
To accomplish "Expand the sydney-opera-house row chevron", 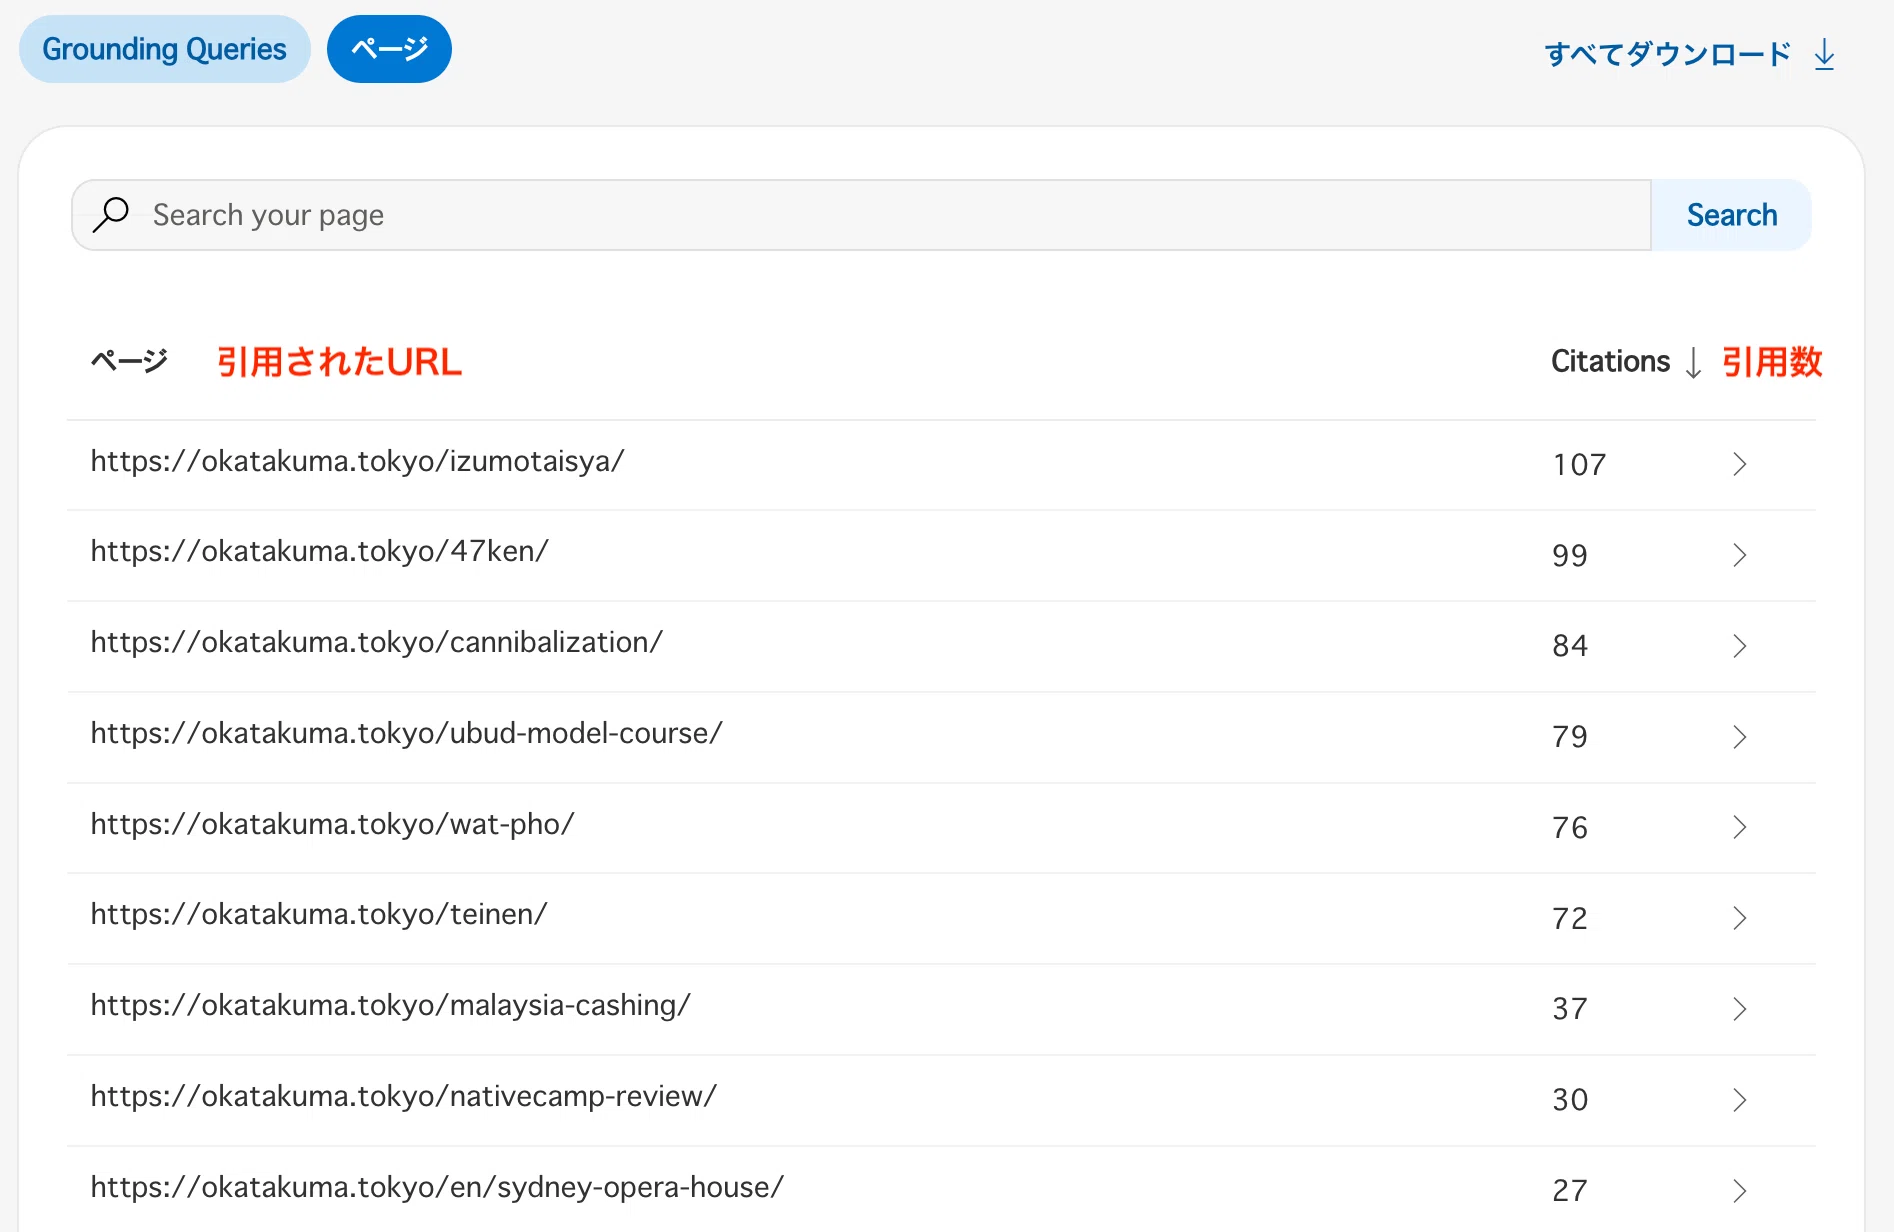I will (x=1739, y=1191).
